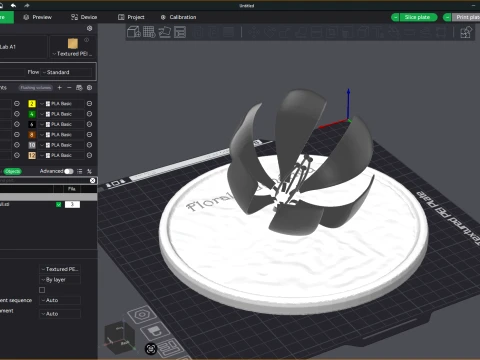480x360 pixels.
Task: Click the dimmed Move tool in toolbar
Action: [254, 32]
